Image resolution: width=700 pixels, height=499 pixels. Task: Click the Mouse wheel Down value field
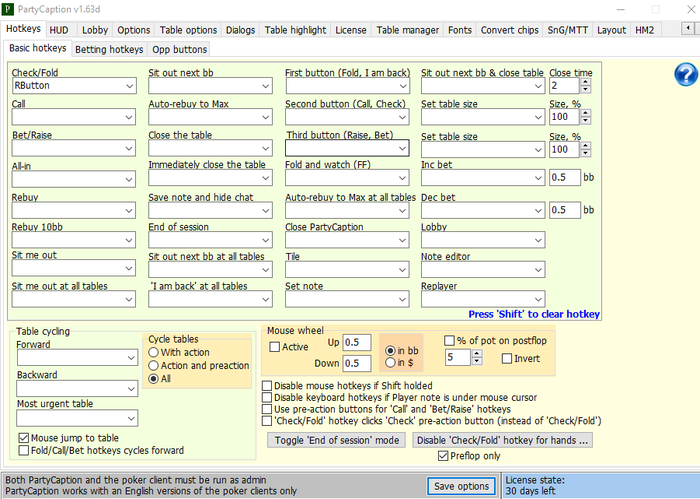pyautogui.click(x=357, y=363)
